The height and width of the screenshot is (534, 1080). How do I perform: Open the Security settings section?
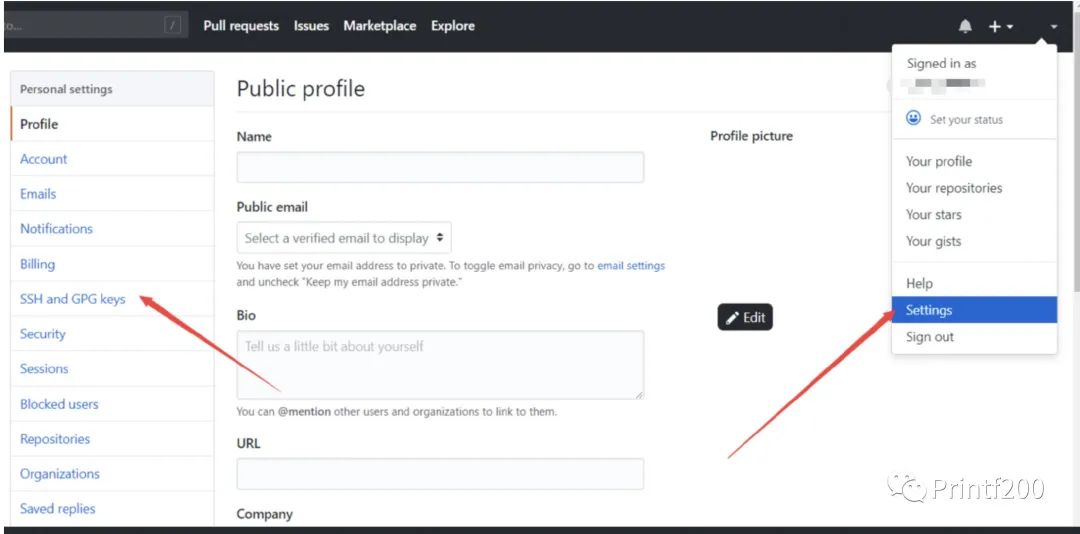tap(43, 334)
